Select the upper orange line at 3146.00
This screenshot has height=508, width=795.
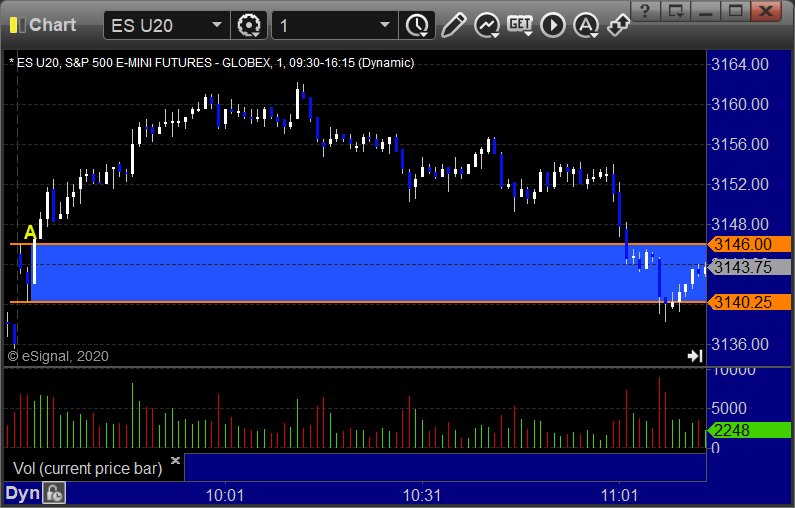[x=358, y=244]
